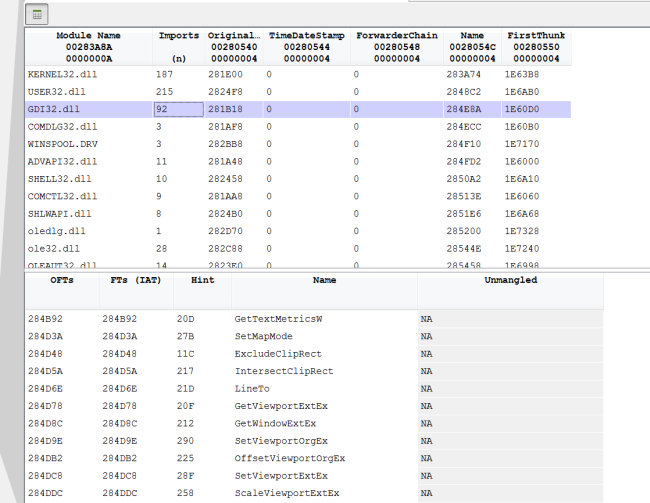Select the SetViewportOrgEx function row

(x=314, y=441)
